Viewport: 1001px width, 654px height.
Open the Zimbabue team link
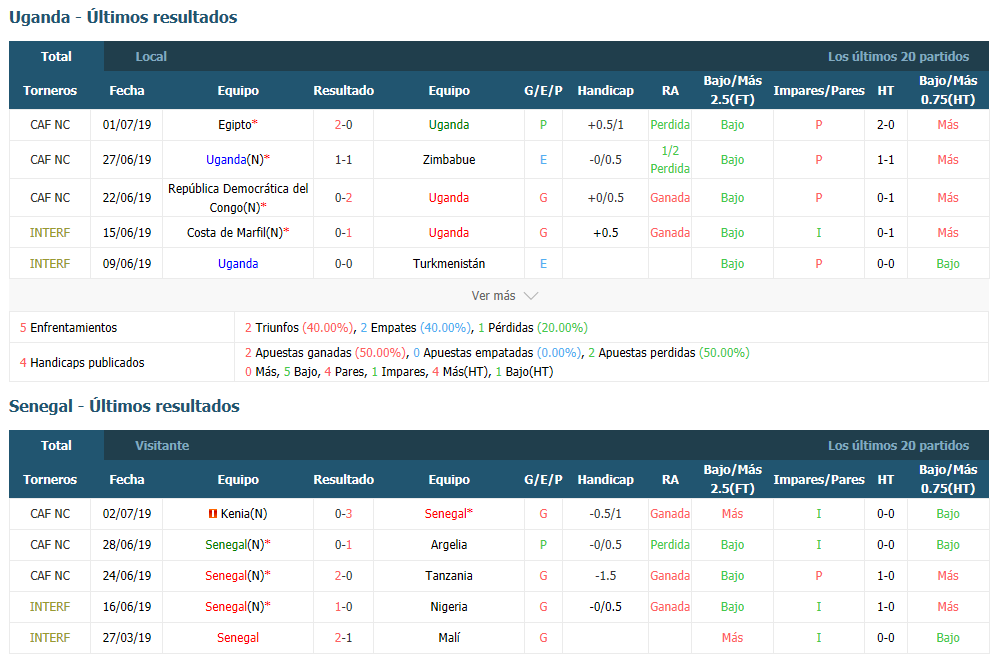(449, 160)
